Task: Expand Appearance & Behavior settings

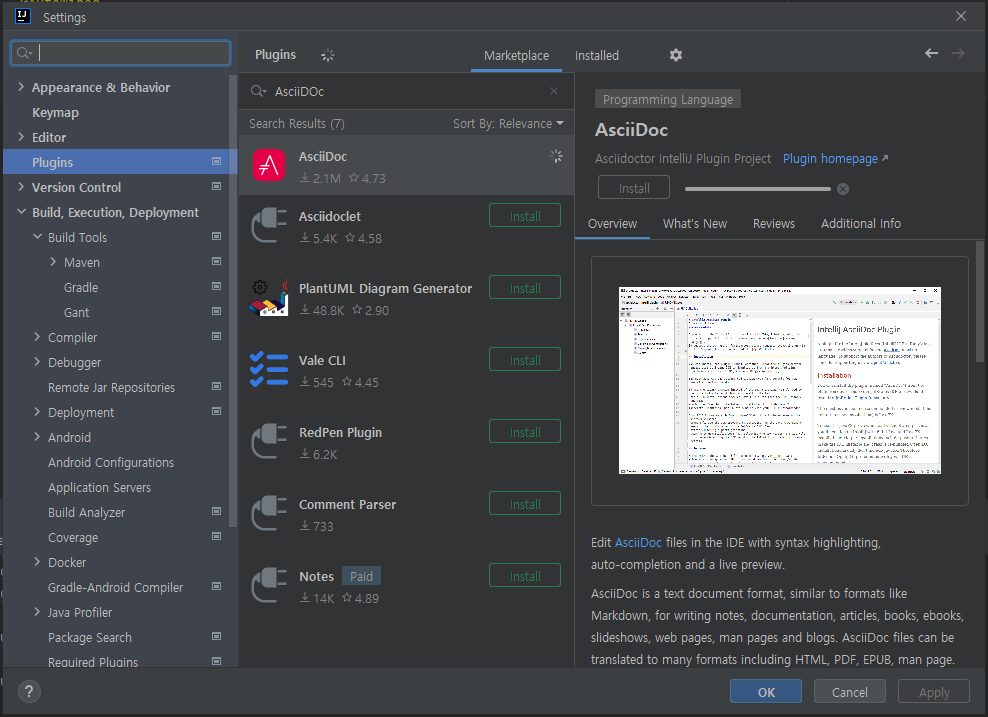Action: 21,87
